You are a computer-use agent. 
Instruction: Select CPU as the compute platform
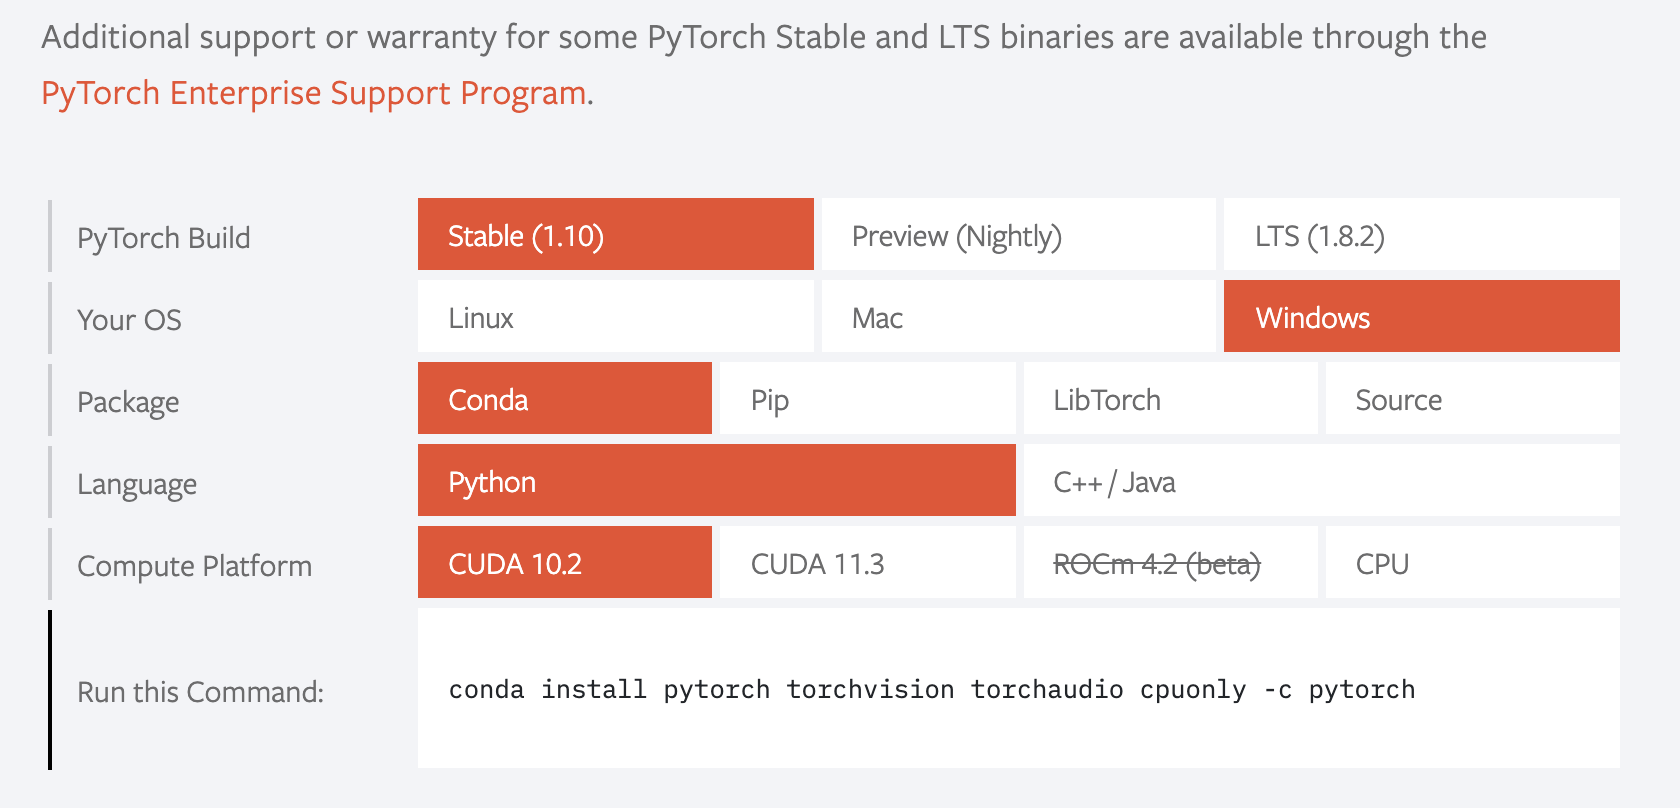[1472, 562]
